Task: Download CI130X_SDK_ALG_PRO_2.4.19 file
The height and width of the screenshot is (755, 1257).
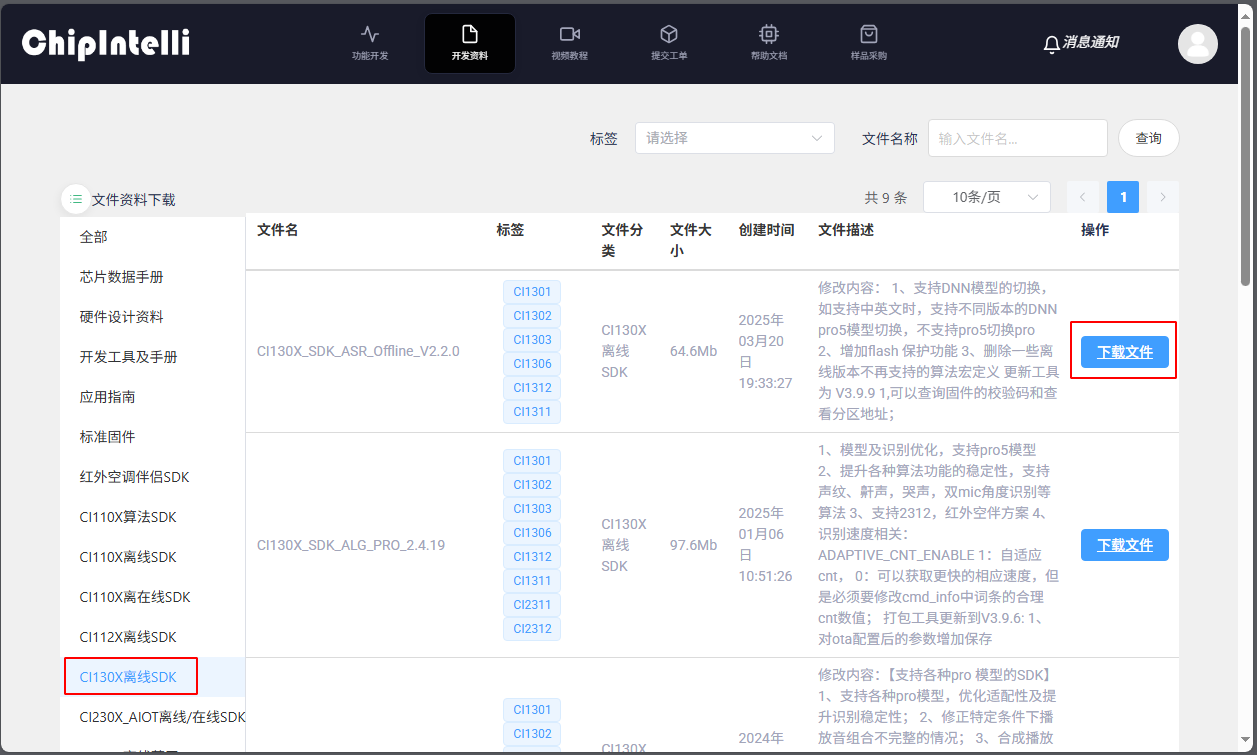Action: (x=1125, y=545)
